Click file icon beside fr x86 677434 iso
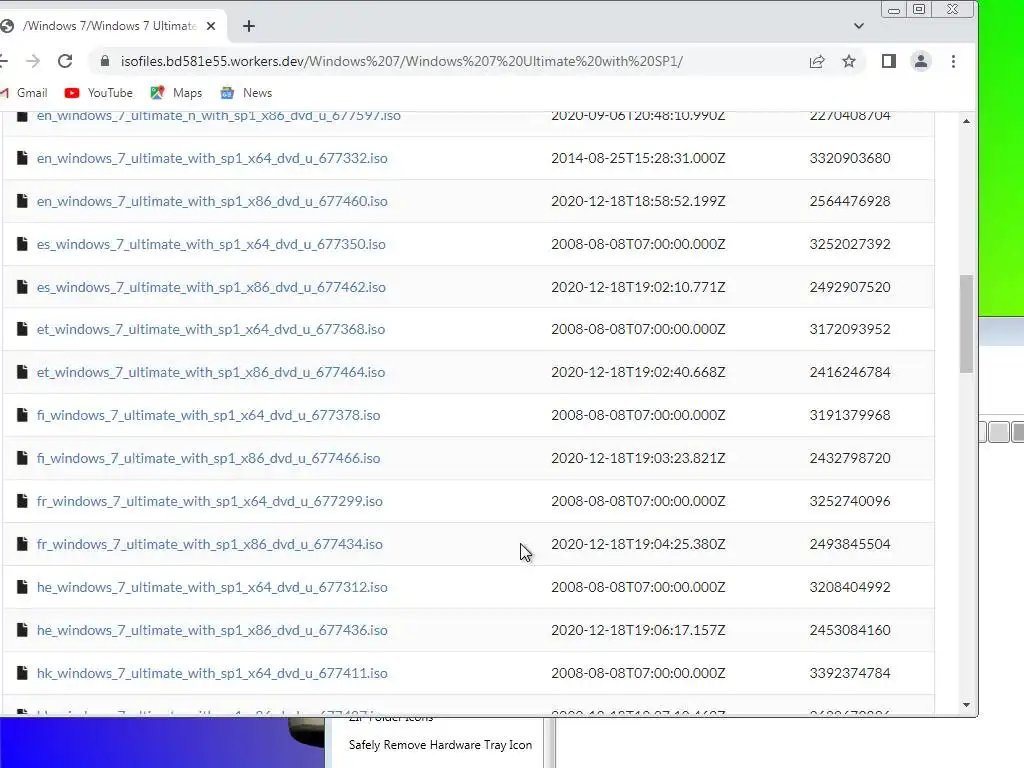The height and width of the screenshot is (768, 1024). [x=22, y=544]
